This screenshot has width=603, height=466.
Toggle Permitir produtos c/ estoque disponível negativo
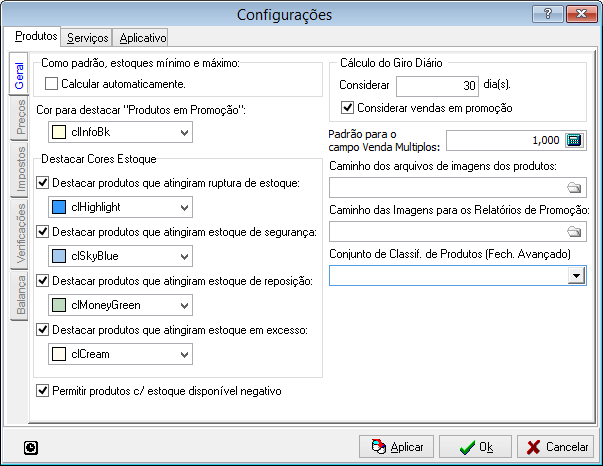[42, 391]
